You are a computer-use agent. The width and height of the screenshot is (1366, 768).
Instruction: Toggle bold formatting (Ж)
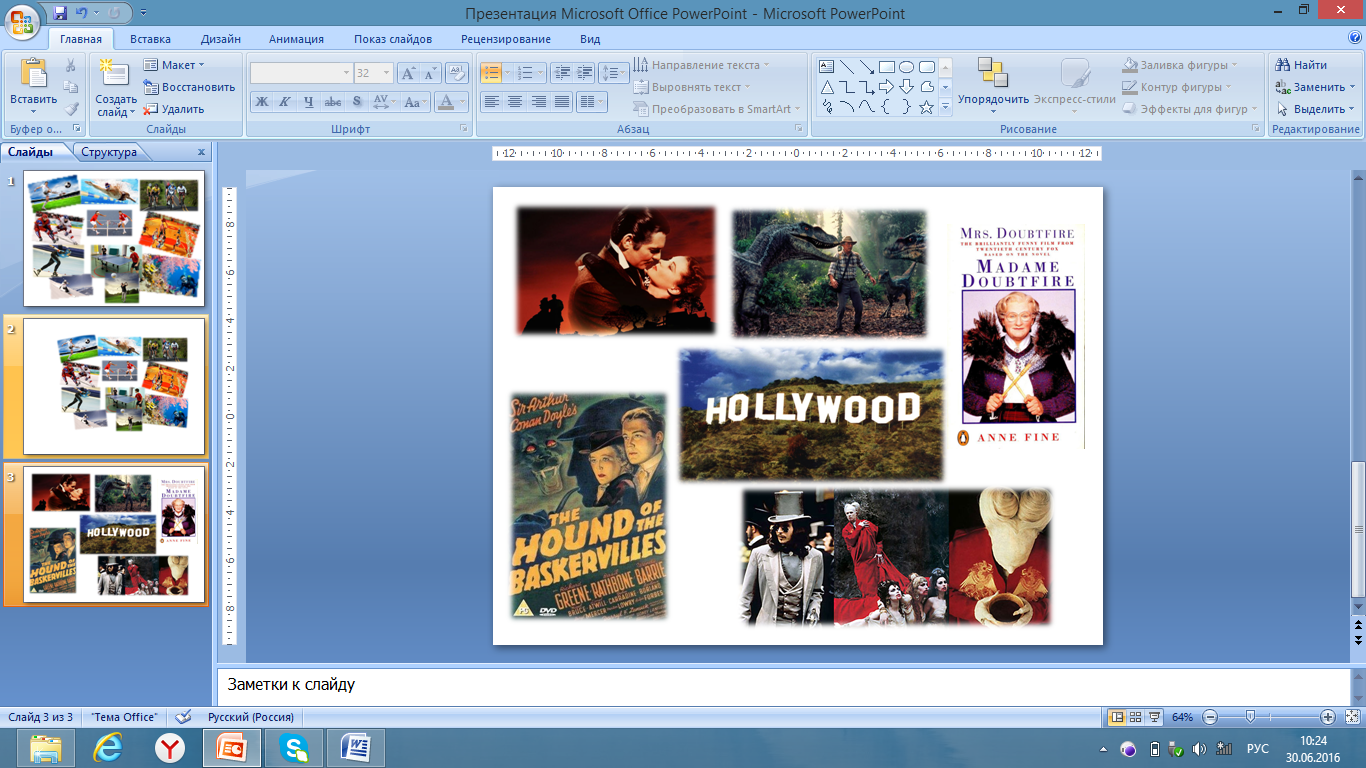pos(261,102)
